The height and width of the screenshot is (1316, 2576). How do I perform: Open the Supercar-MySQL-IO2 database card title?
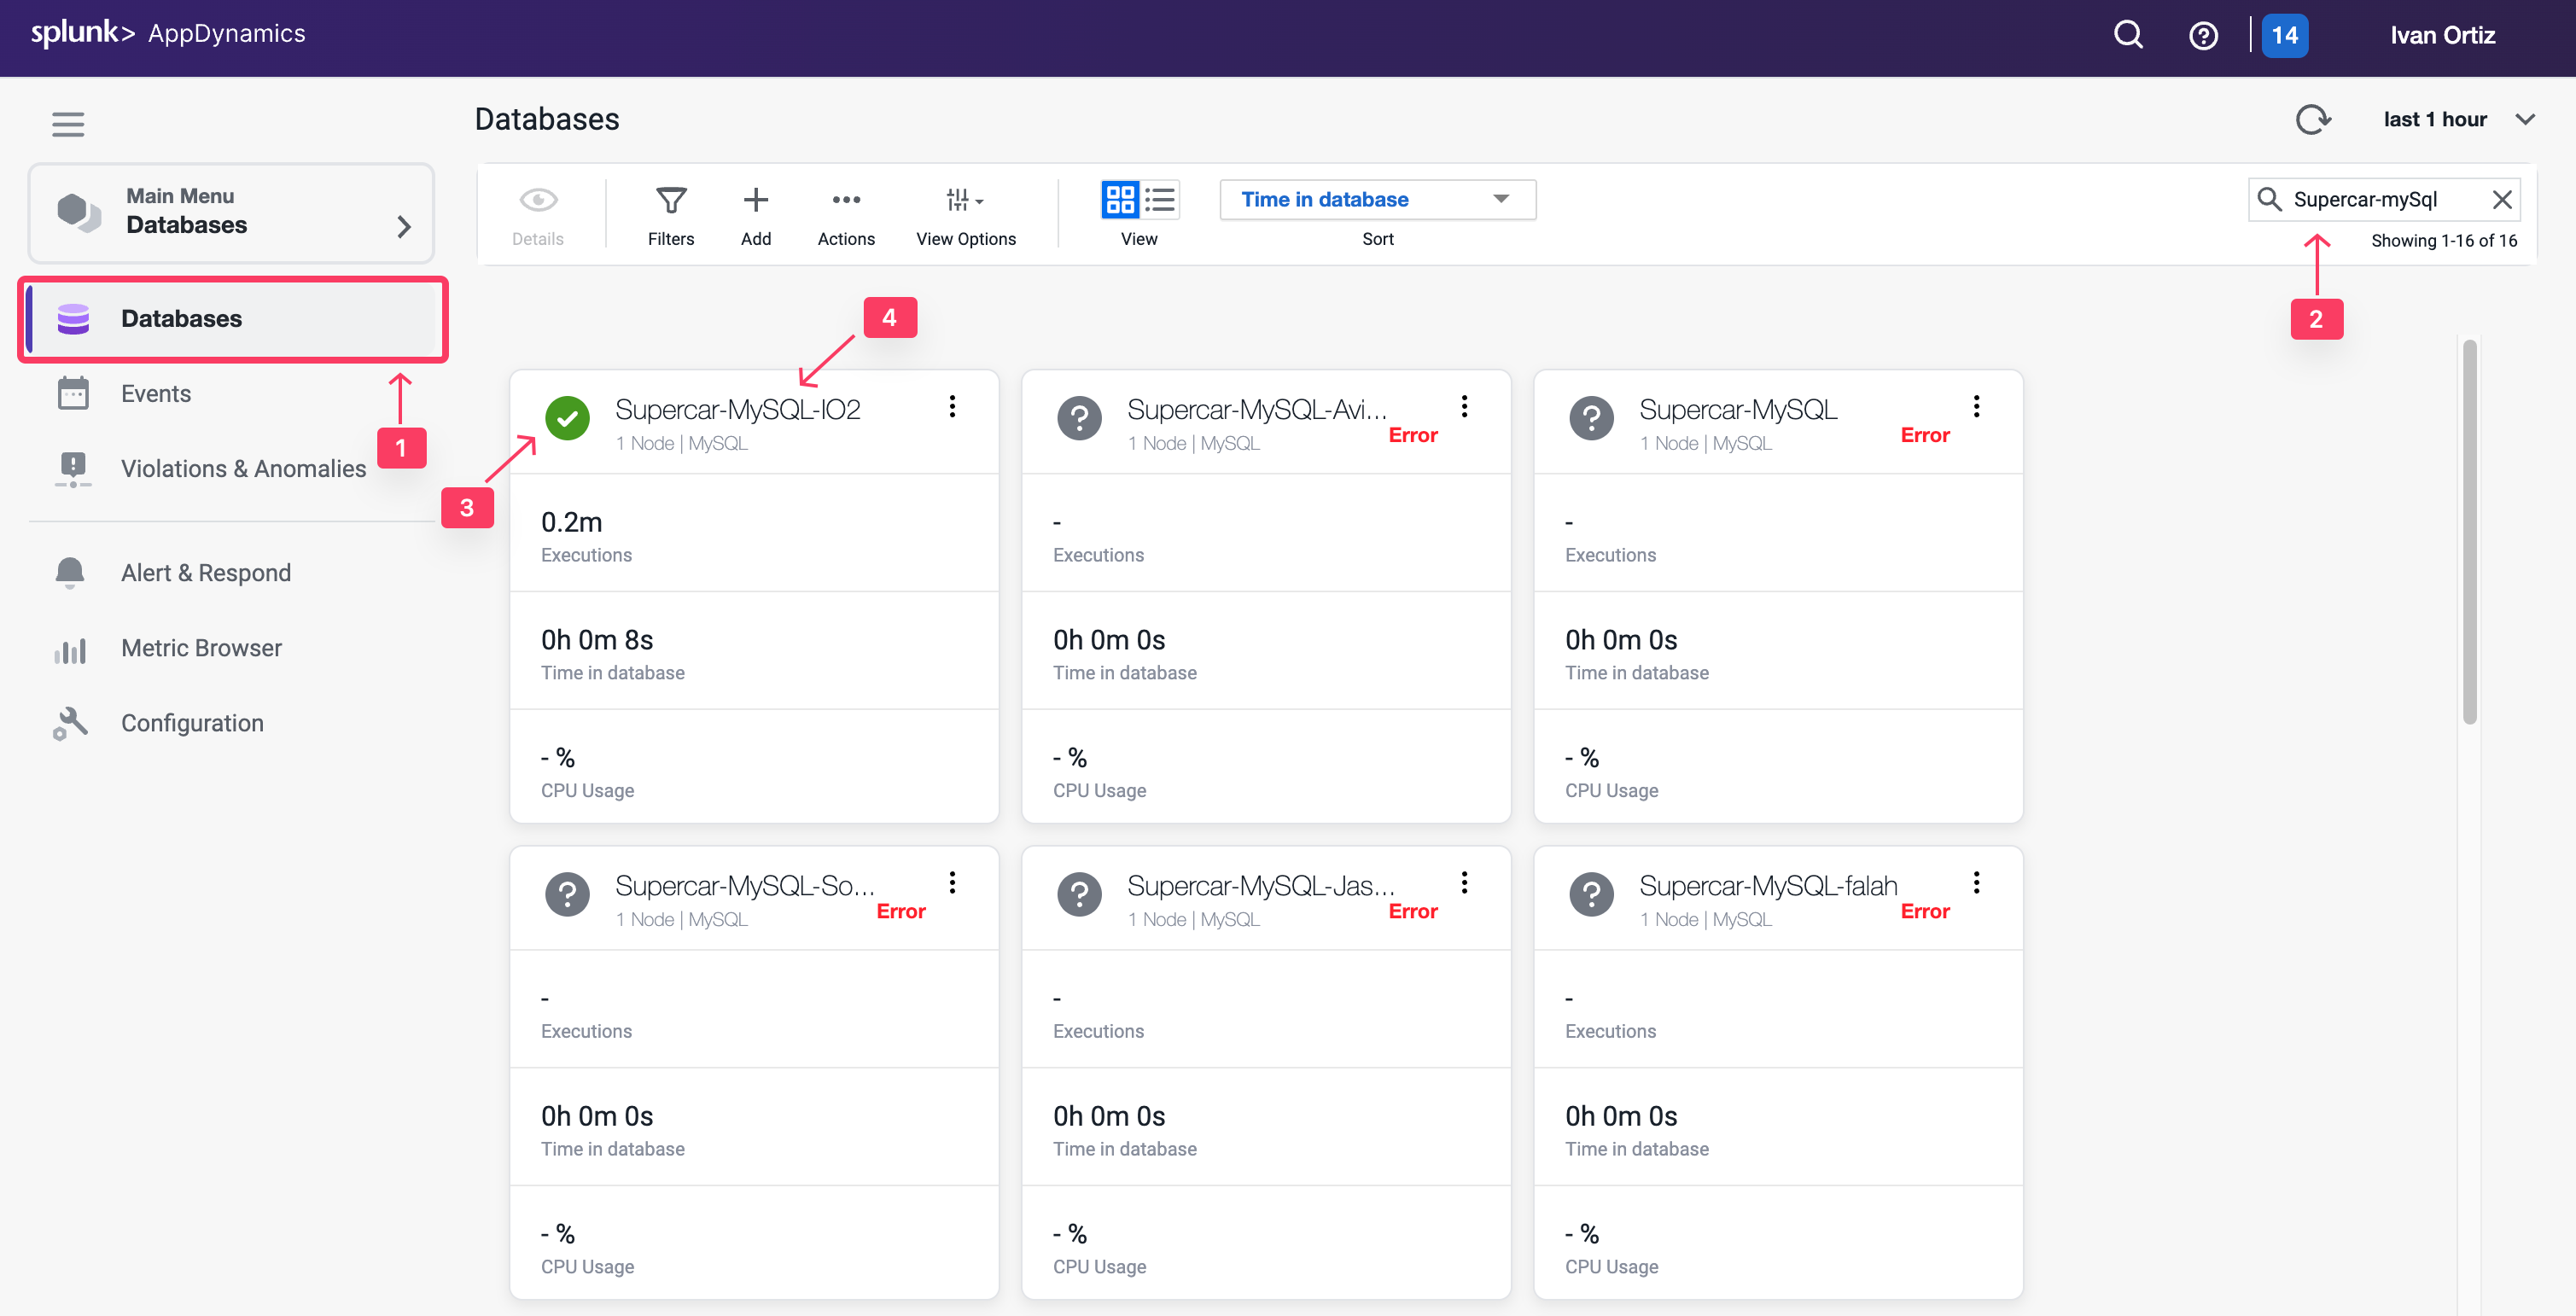tap(737, 410)
